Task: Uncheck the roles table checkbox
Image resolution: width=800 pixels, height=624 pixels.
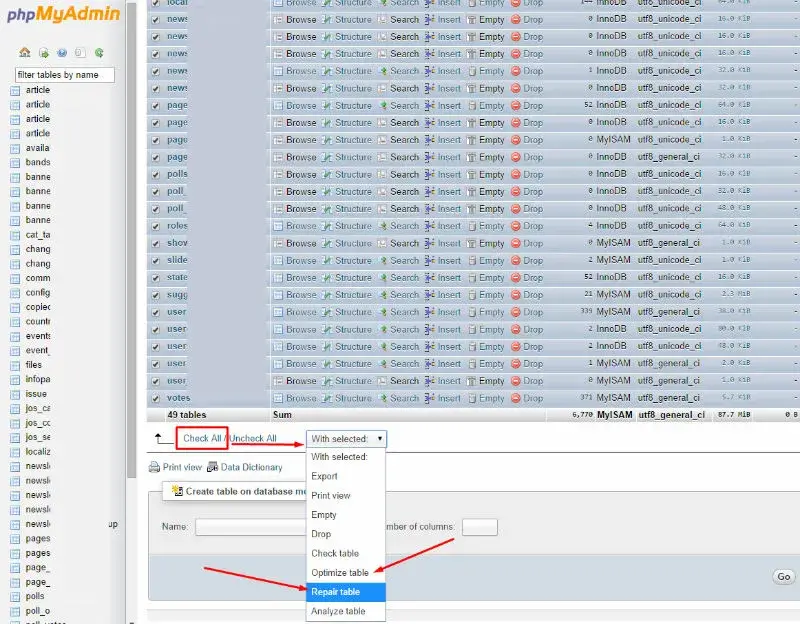Action: pyautogui.click(x=156, y=226)
